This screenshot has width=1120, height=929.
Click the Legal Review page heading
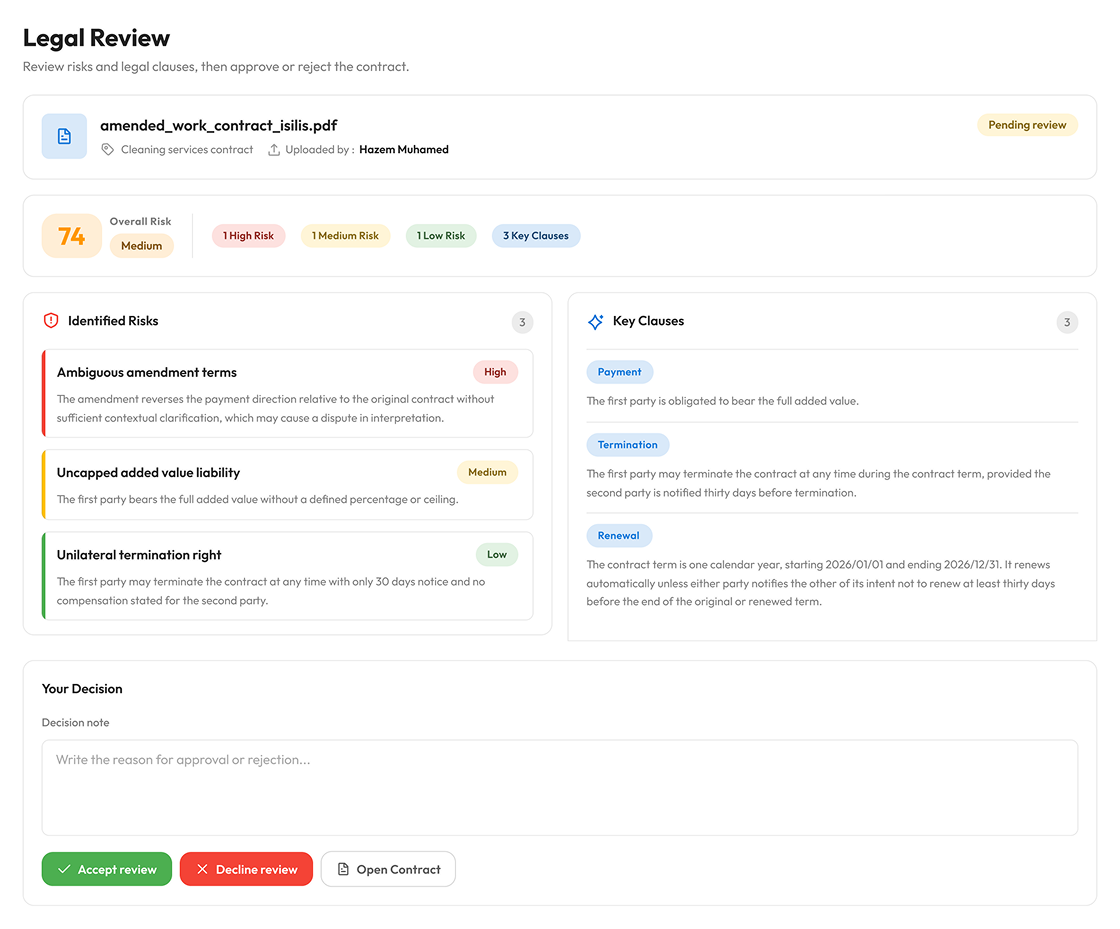pos(96,38)
